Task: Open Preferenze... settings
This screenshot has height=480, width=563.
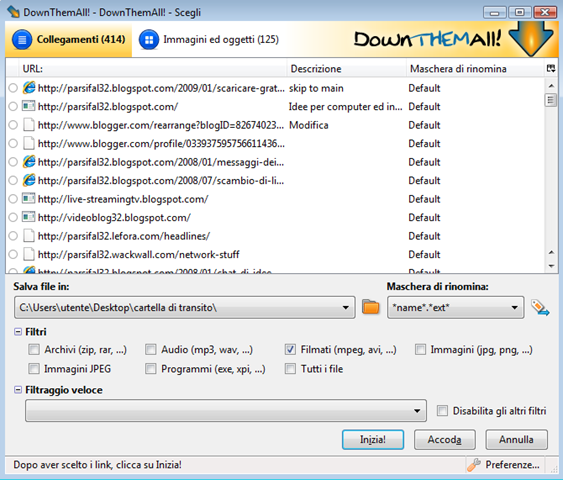Action: (512, 465)
